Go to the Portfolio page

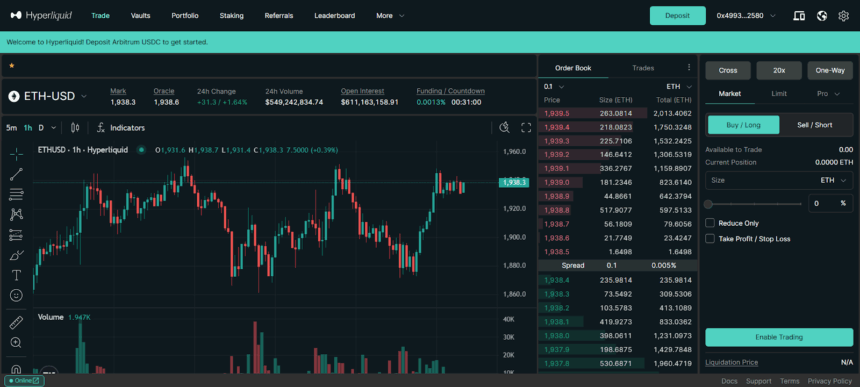coord(185,16)
